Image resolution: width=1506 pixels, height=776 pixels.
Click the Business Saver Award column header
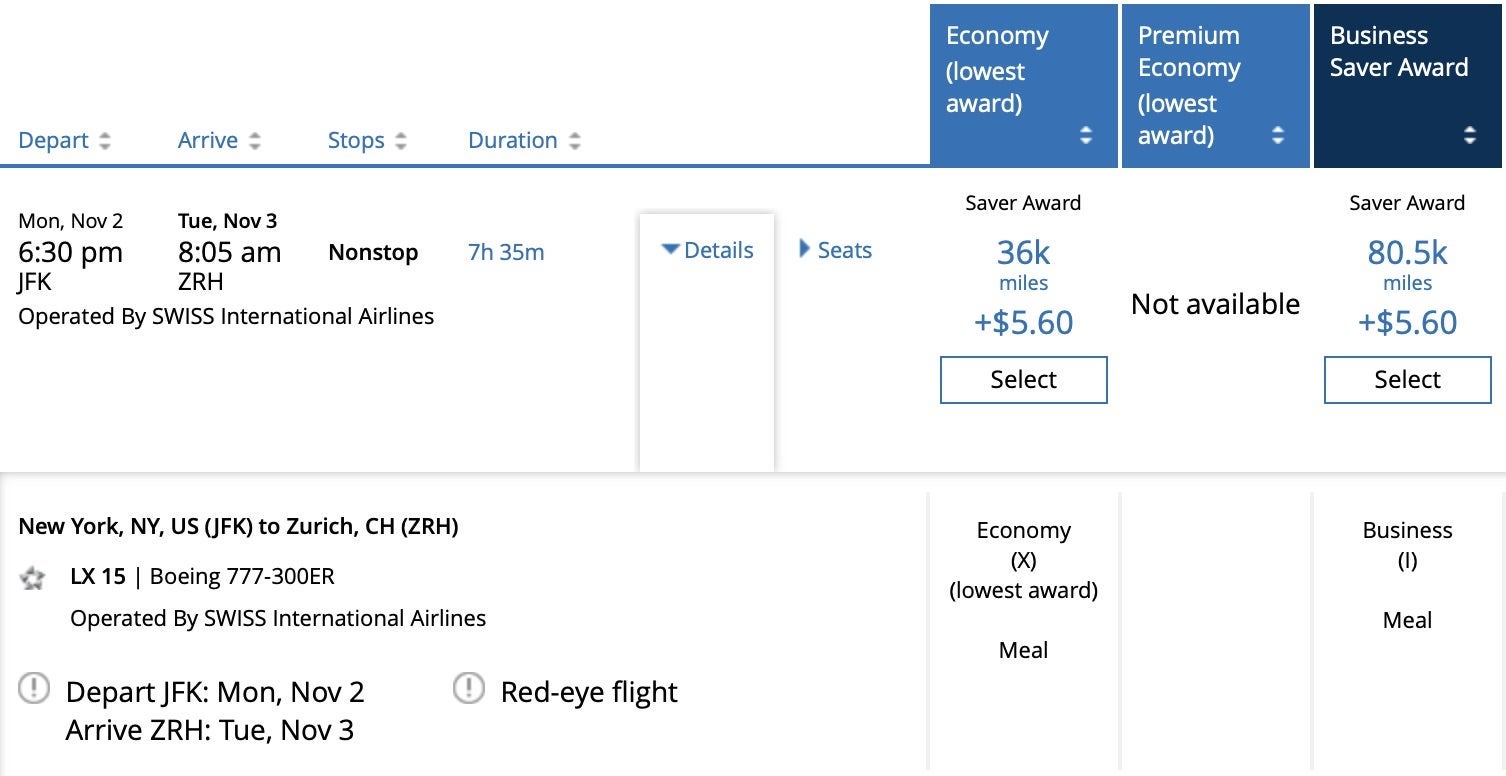tap(1399, 50)
